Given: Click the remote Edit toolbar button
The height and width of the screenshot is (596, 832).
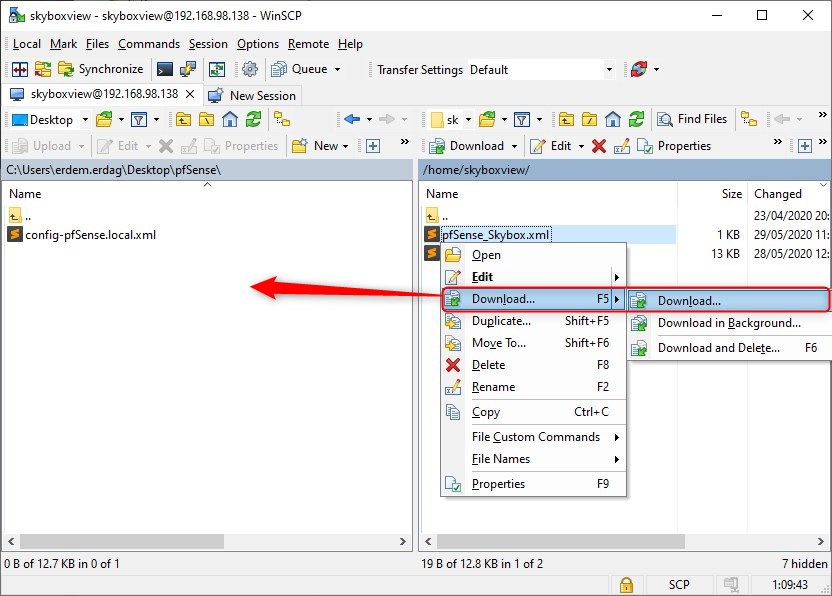Looking at the screenshot, I should pos(551,146).
